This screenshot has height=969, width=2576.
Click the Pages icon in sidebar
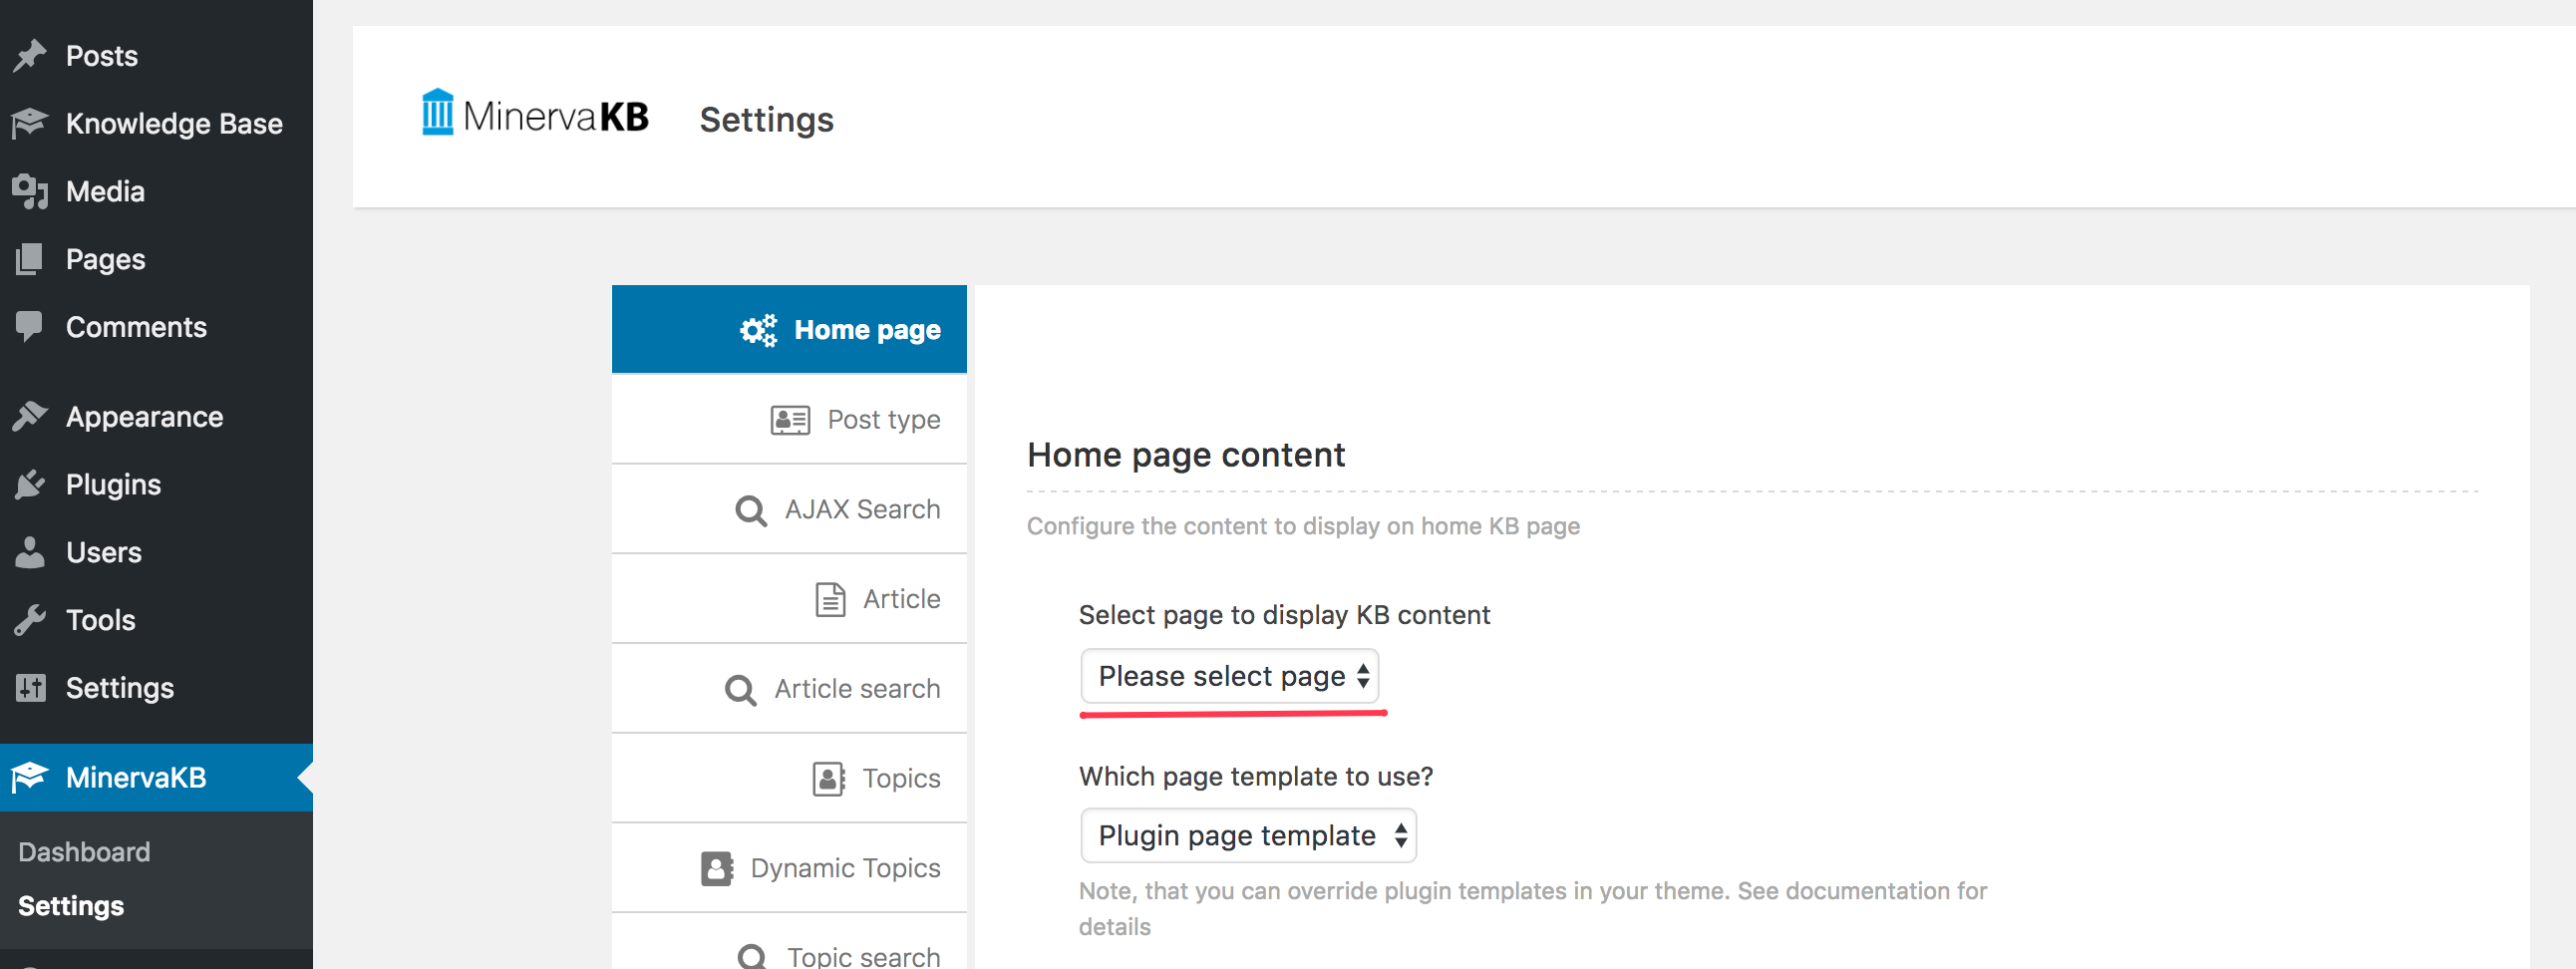(30, 259)
